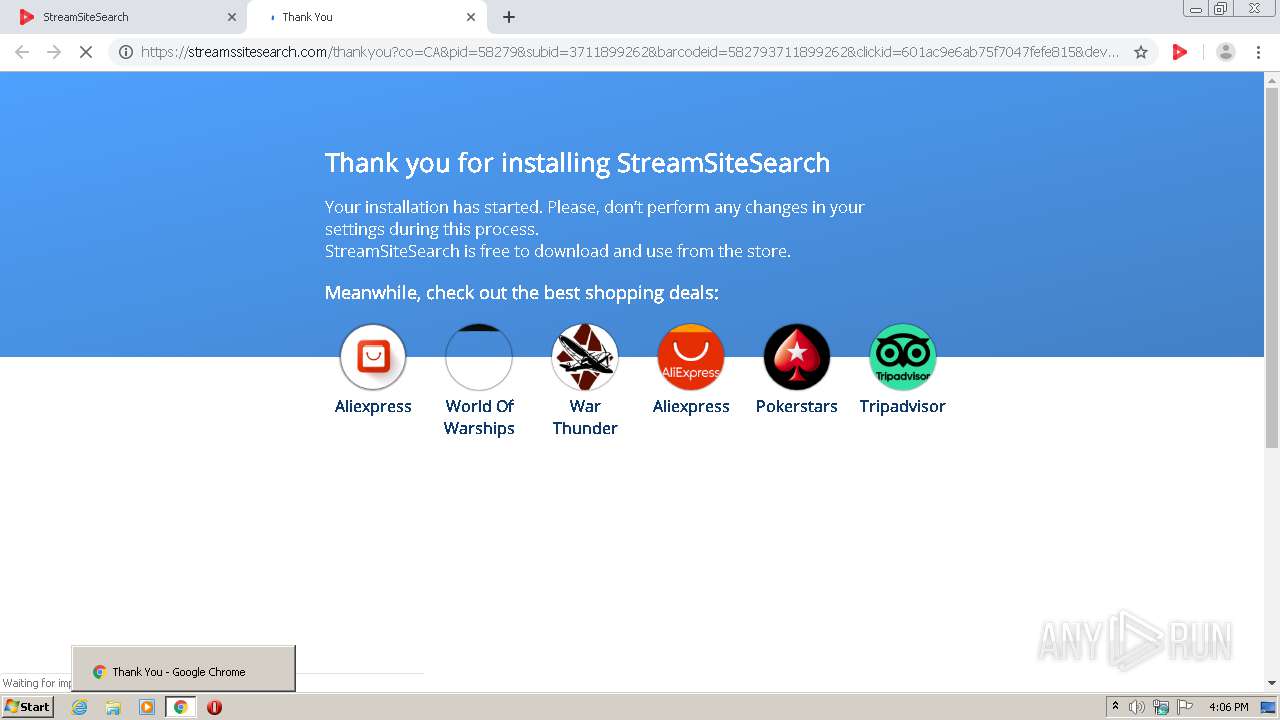
Task: Click the scrollbar up arrow
Action: [x=1272, y=81]
